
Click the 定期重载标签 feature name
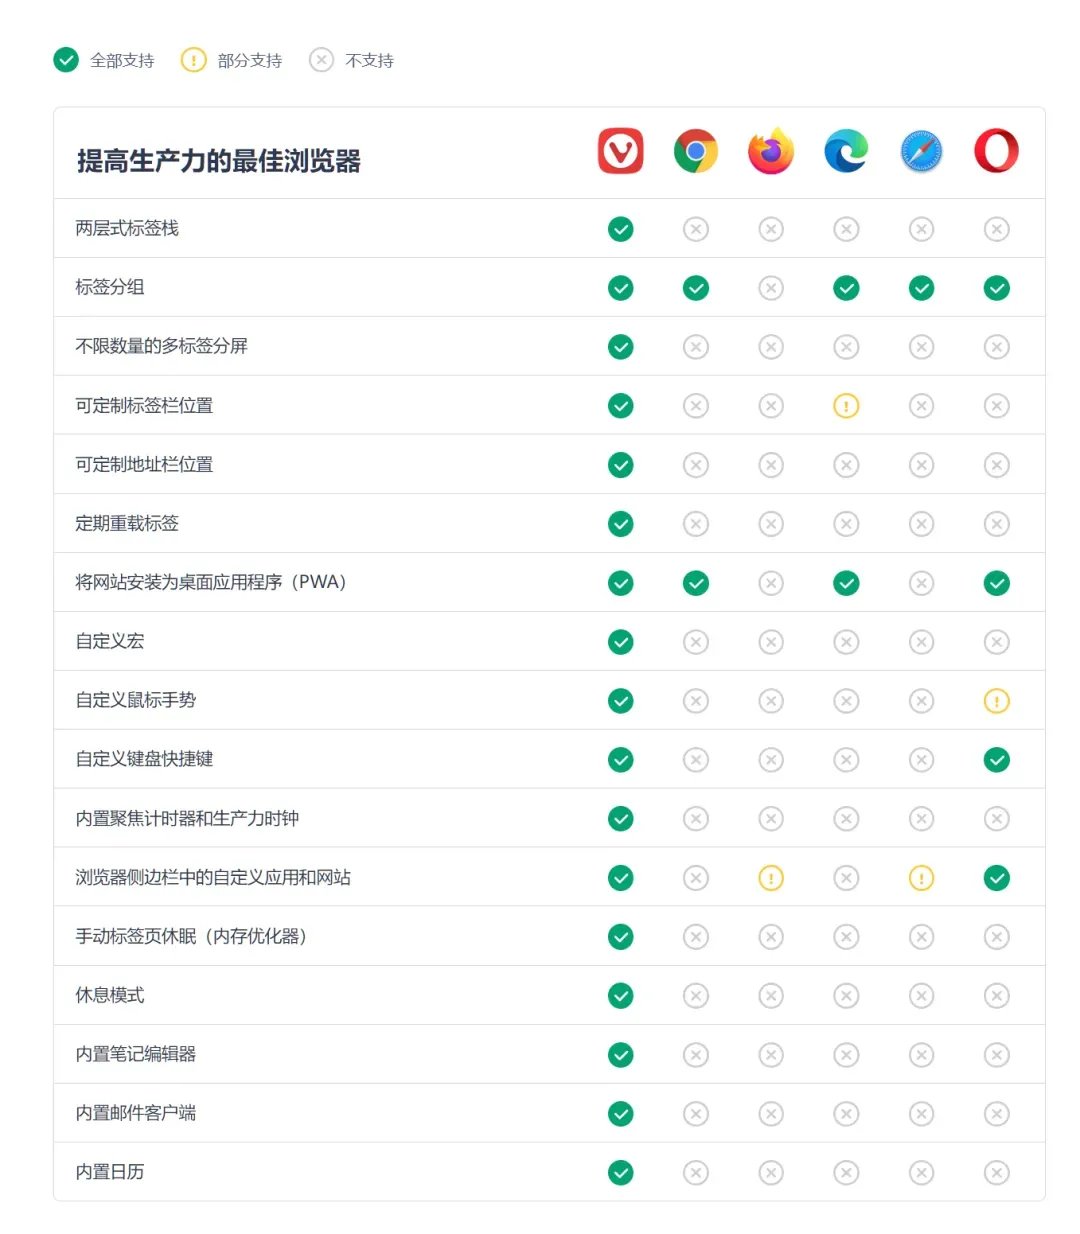(127, 523)
